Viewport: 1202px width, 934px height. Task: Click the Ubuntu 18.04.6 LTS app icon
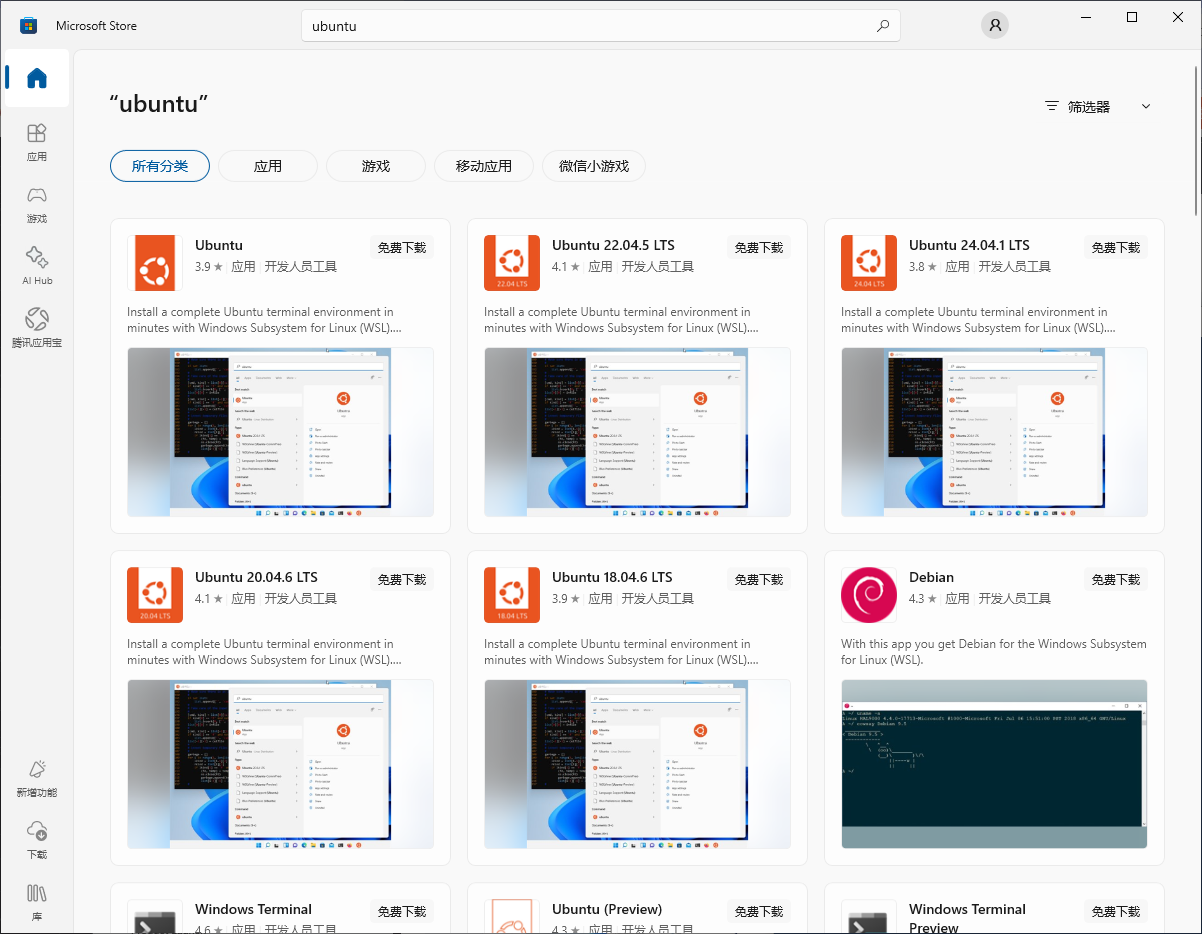[512, 595]
